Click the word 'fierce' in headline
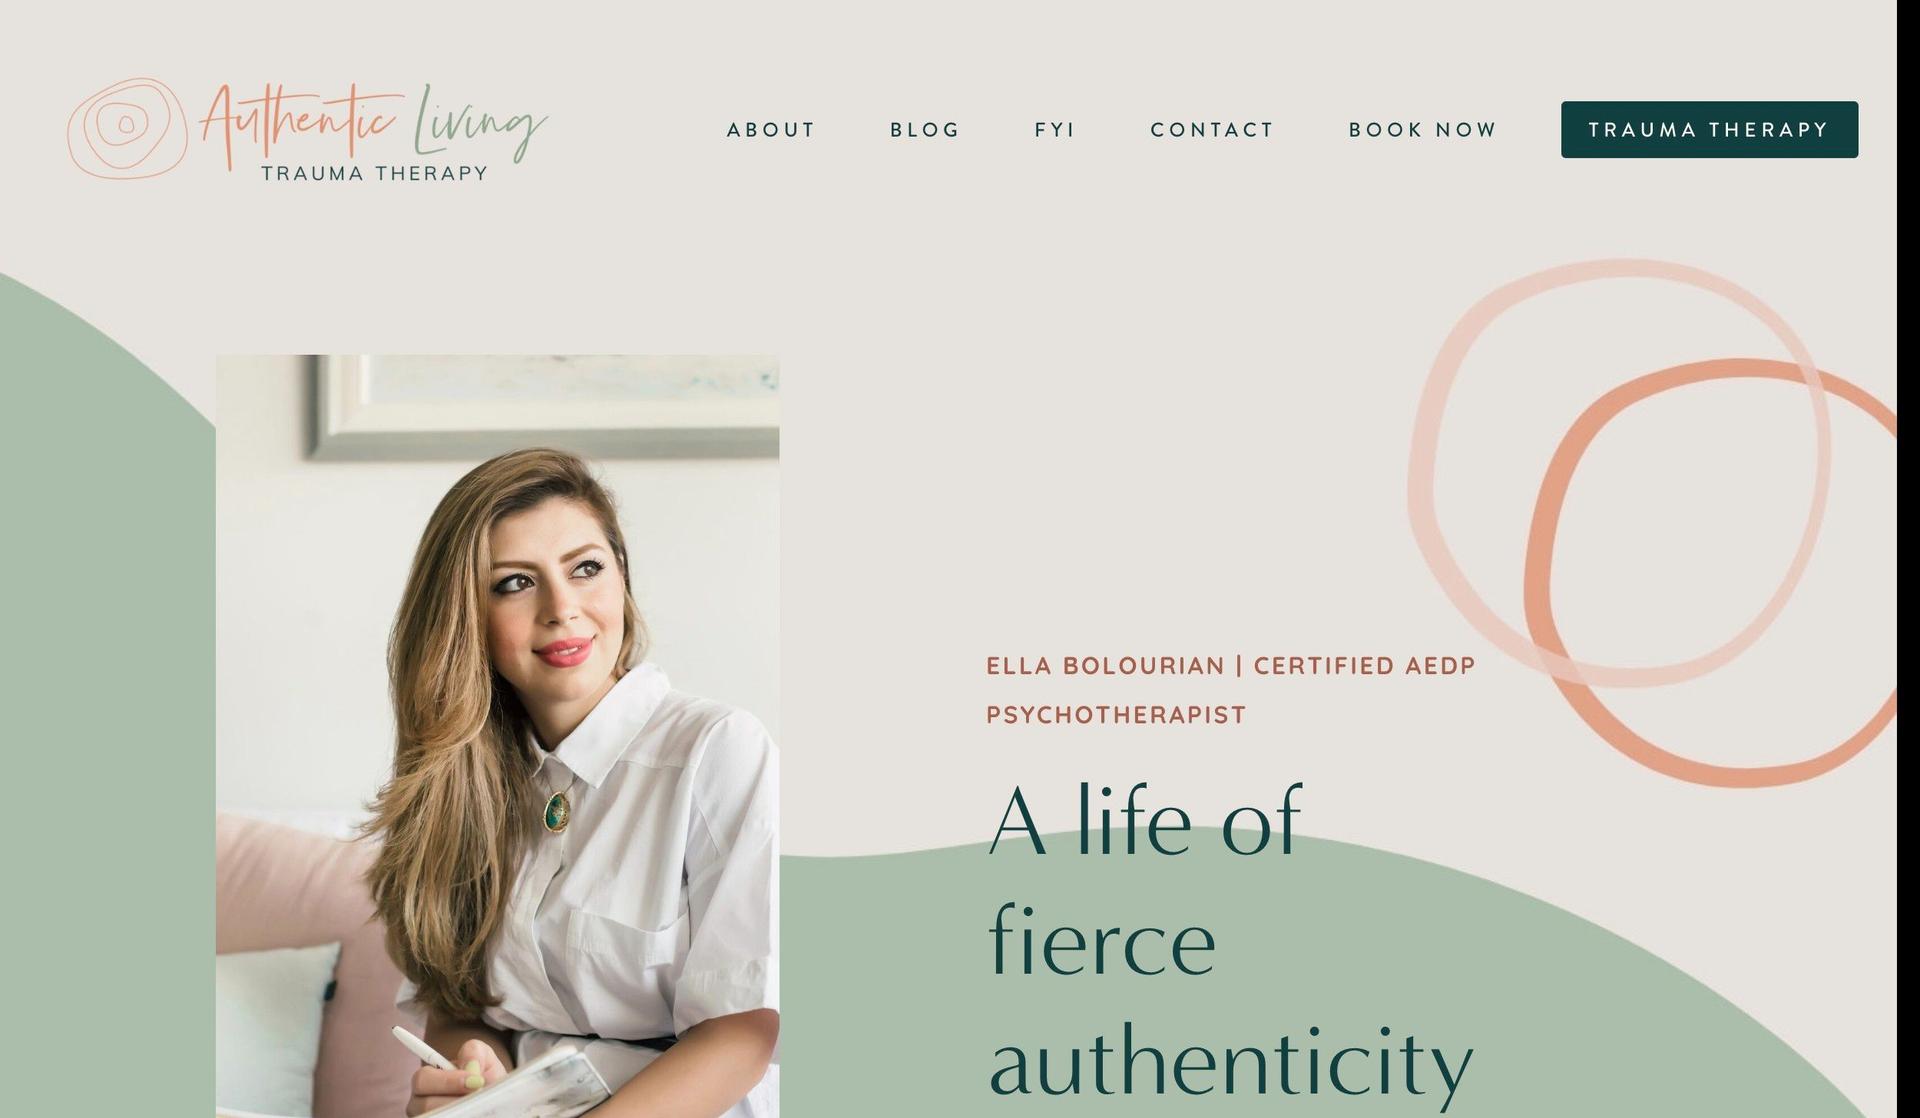Viewport: 1920px width, 1118px height. (x=1102, y=940)
